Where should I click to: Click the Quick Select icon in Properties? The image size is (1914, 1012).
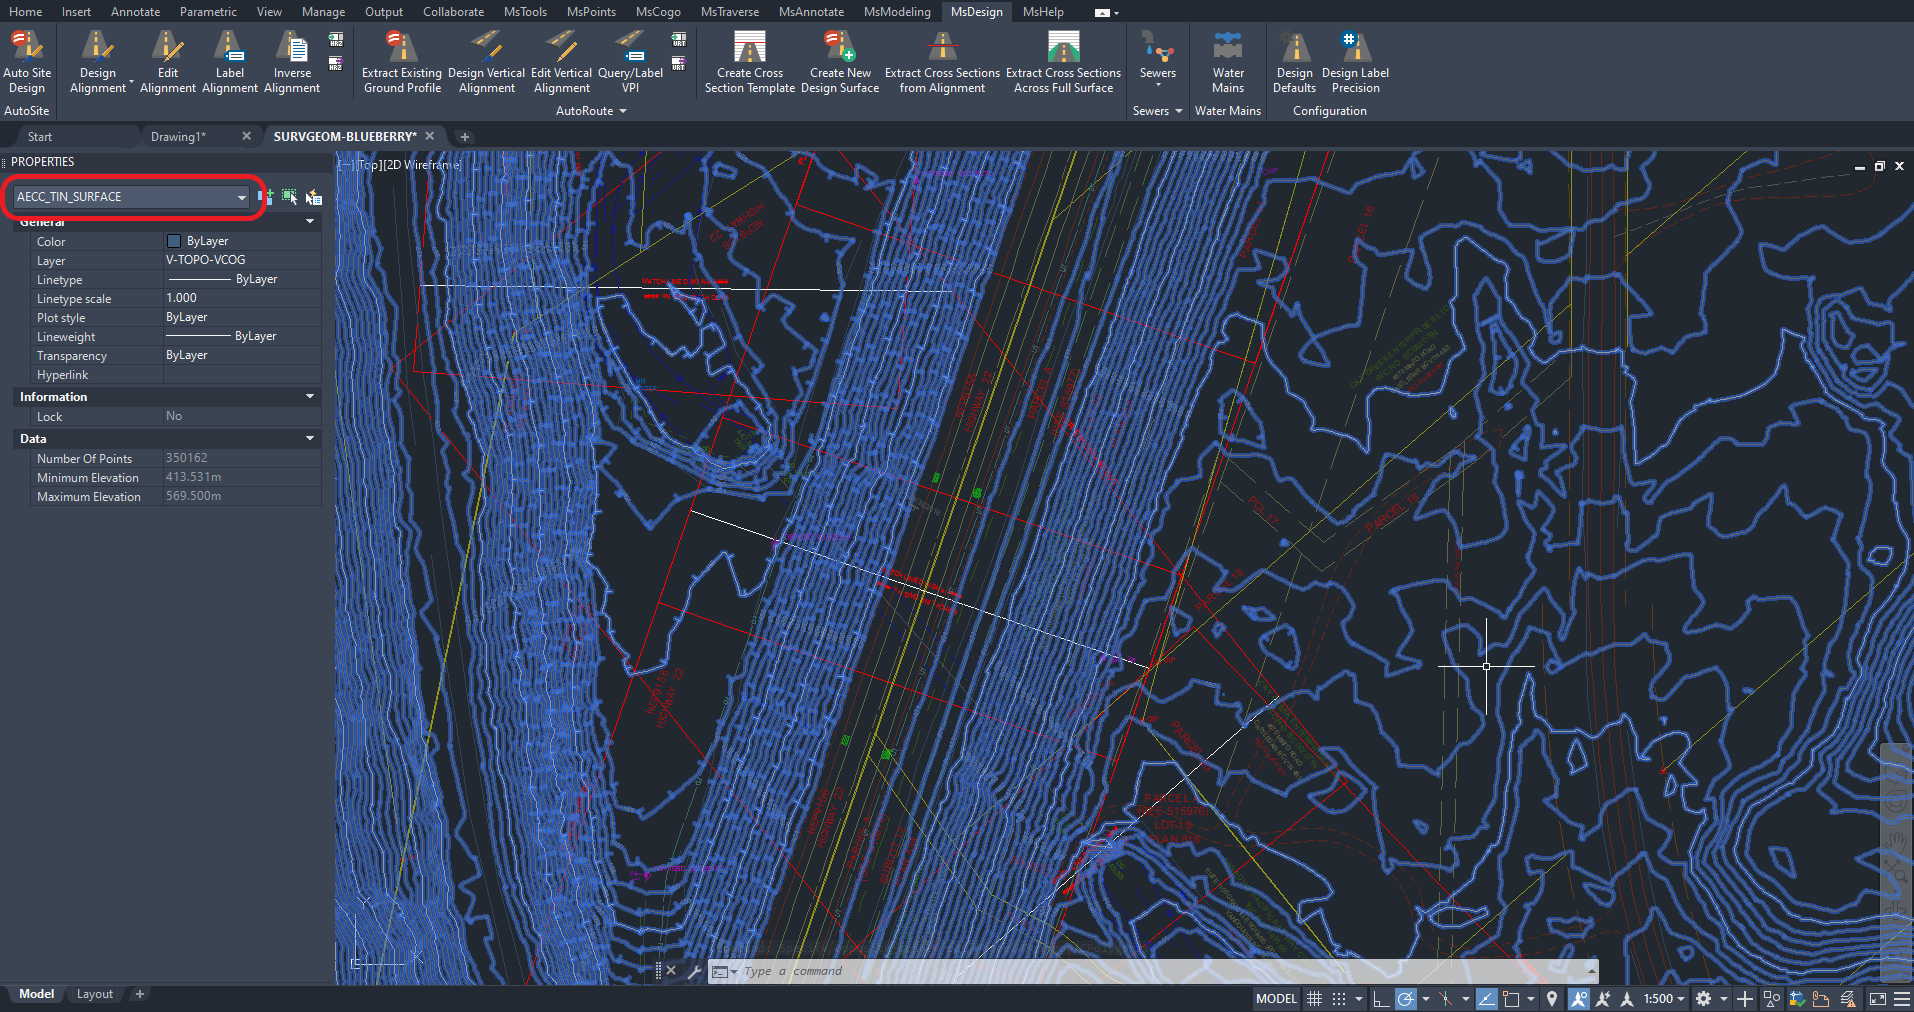pos(314,197)
